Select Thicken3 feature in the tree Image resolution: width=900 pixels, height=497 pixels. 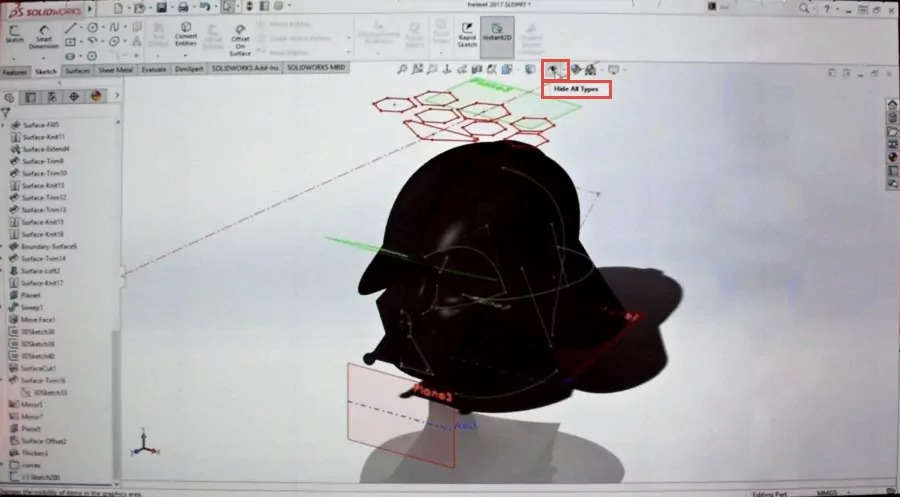point(29,453)
